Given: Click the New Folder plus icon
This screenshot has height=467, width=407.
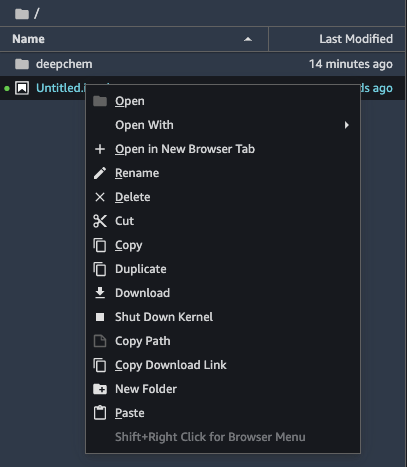Looking at the screenshot, I should pos(100,389).
